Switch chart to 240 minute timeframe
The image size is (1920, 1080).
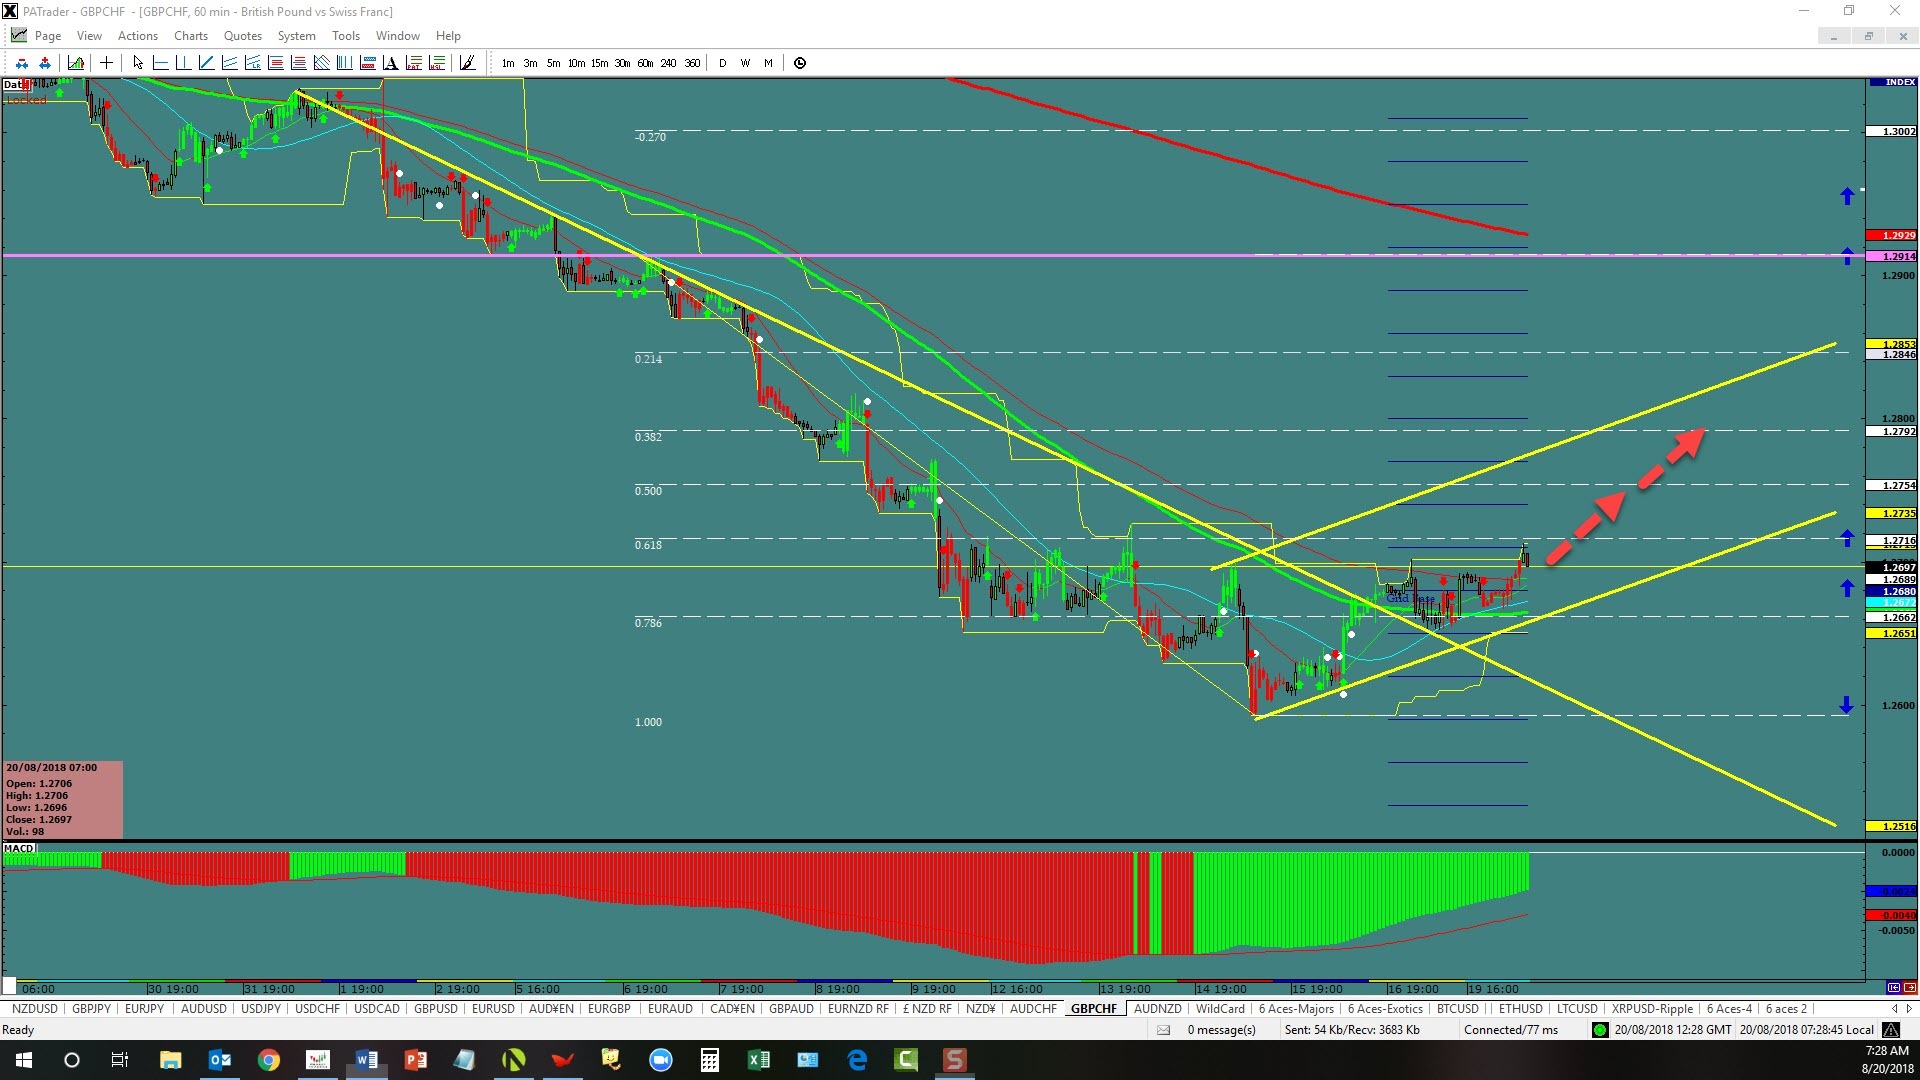[668, 63]
